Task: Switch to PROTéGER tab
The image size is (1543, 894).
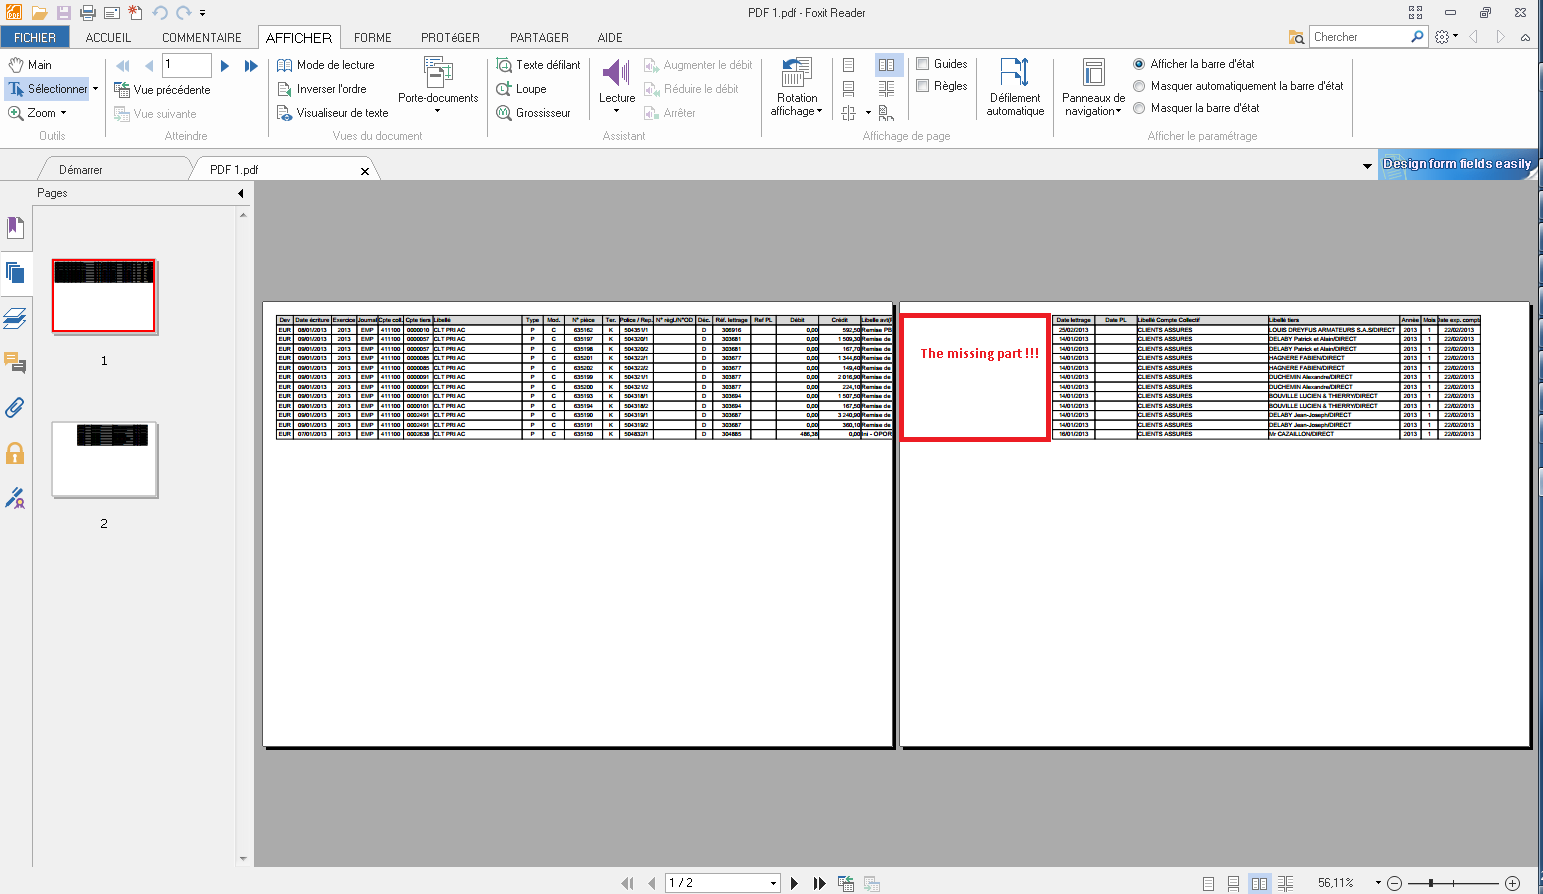Action: [x=450, y=37]
